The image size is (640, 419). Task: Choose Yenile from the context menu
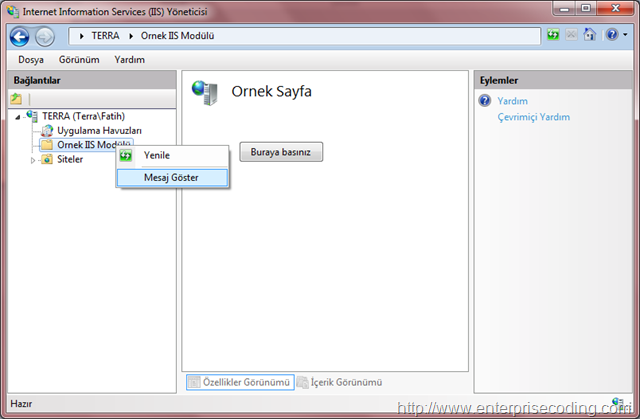[172, 155]
